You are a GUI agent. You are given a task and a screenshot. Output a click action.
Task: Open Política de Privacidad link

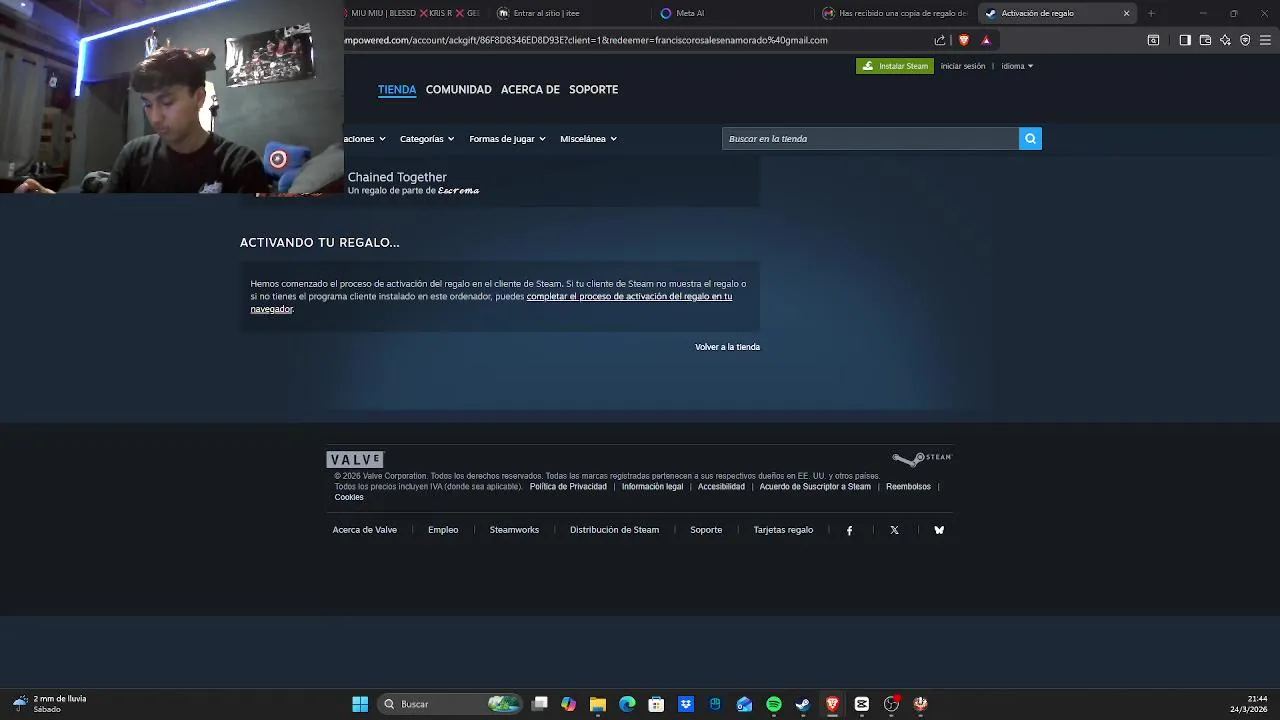click(568, 487)
